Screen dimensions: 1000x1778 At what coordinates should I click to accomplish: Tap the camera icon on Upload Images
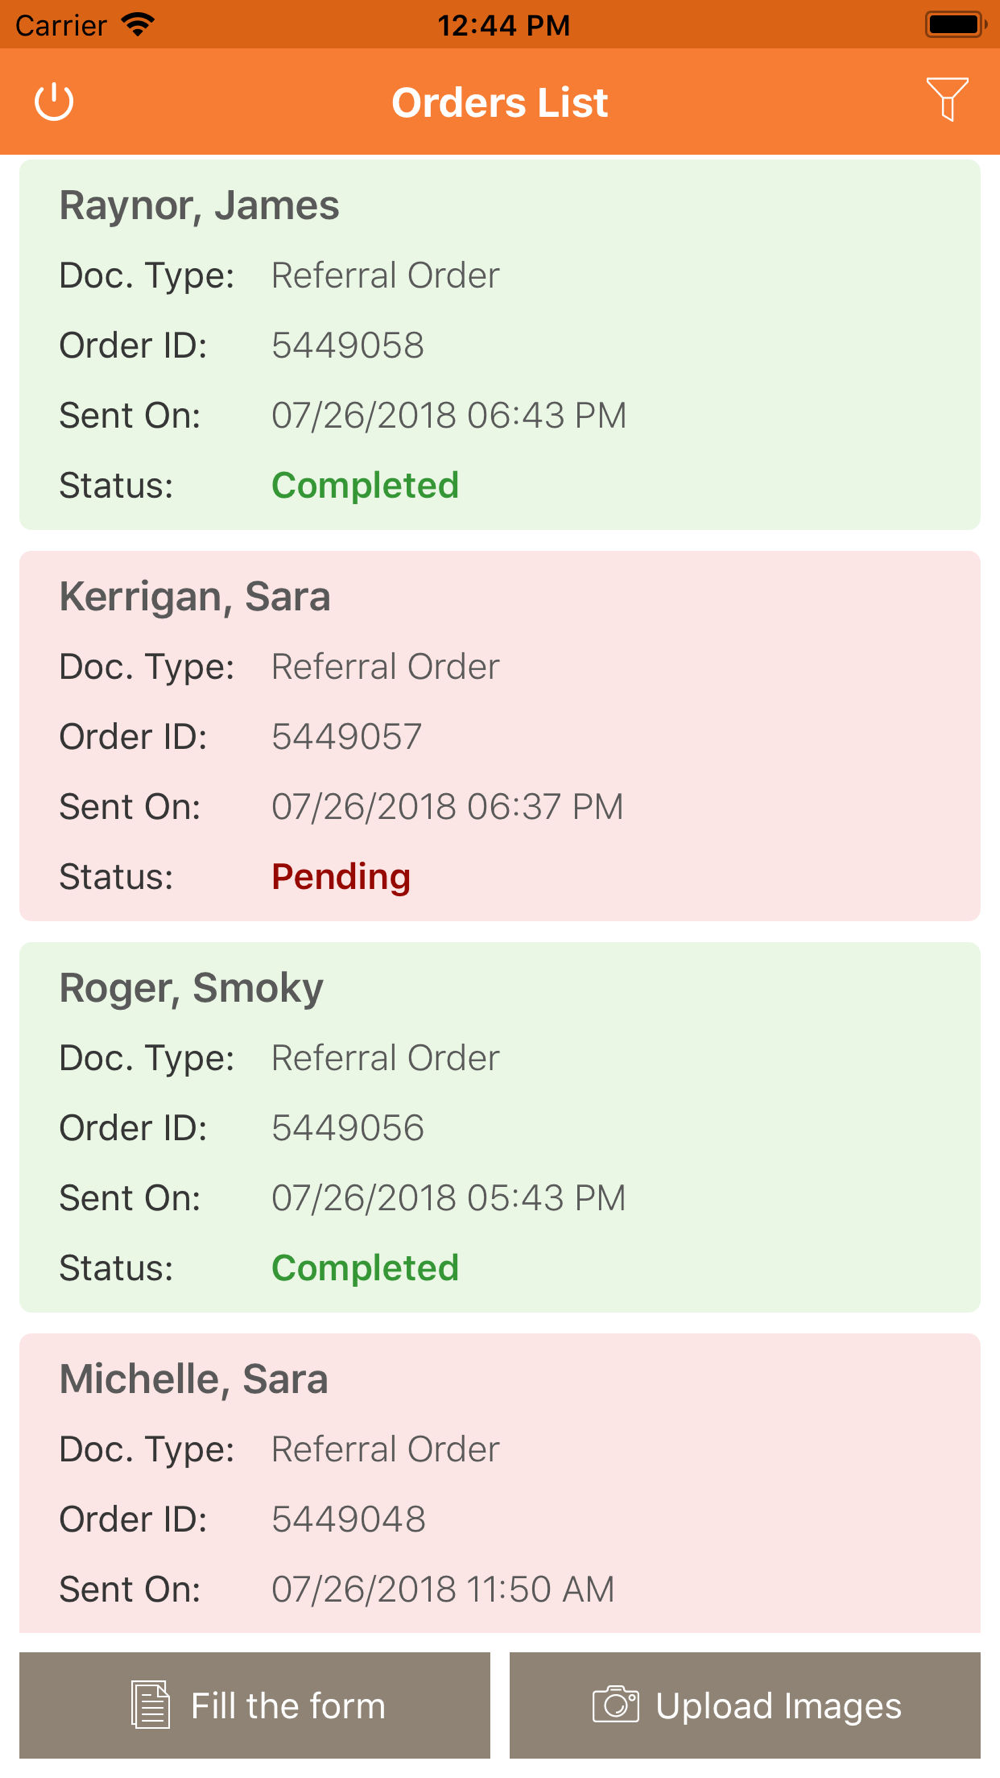[615, 1704]
